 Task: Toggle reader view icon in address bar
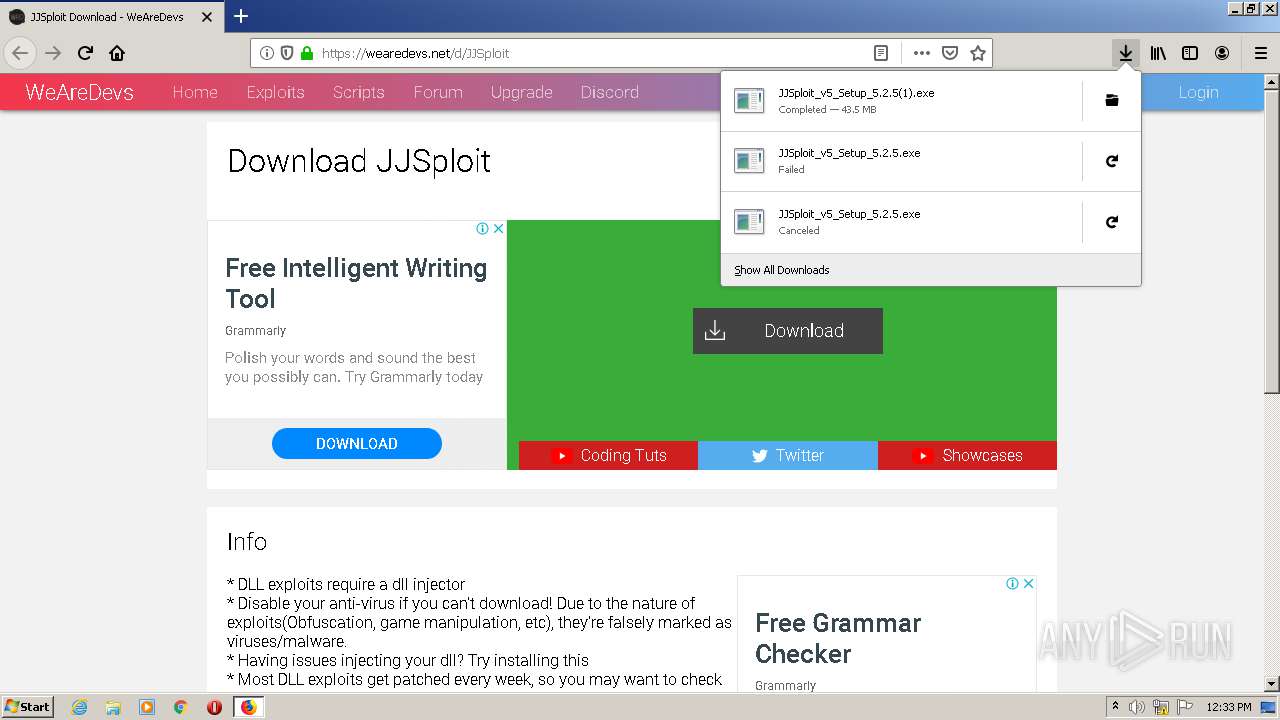point(881,53)
